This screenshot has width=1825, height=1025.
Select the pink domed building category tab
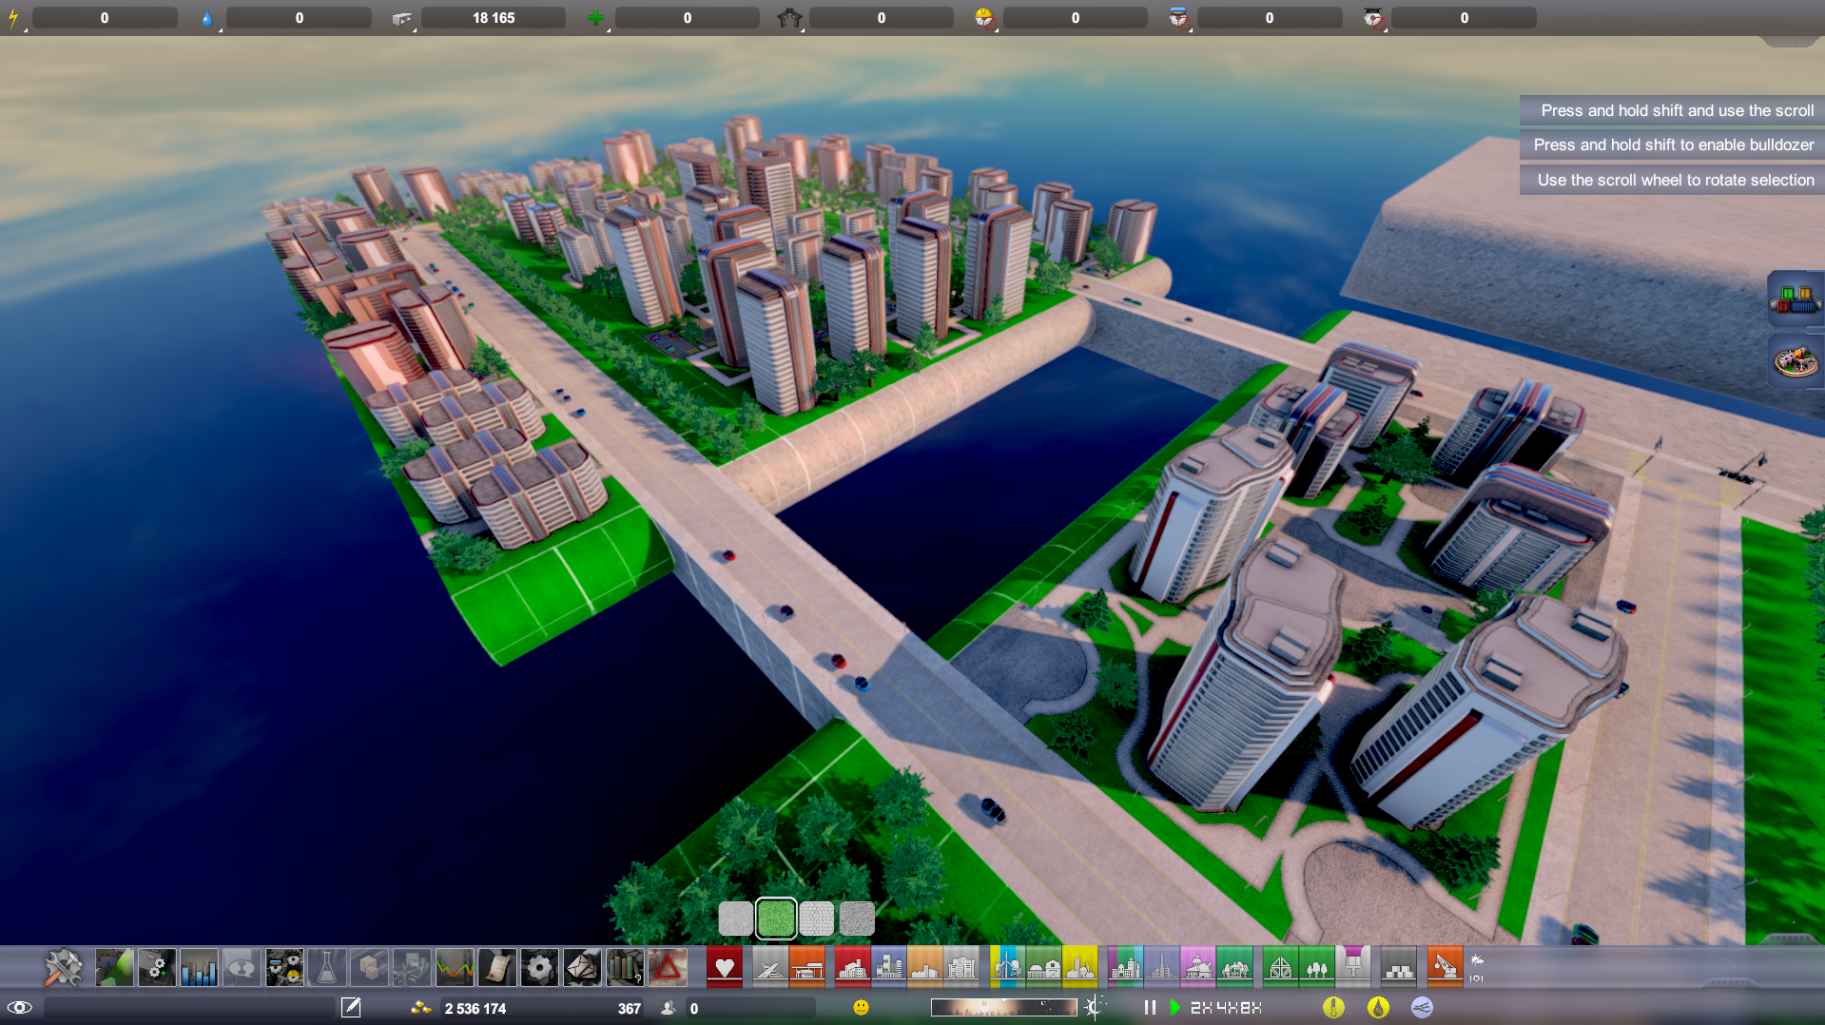1197,968
